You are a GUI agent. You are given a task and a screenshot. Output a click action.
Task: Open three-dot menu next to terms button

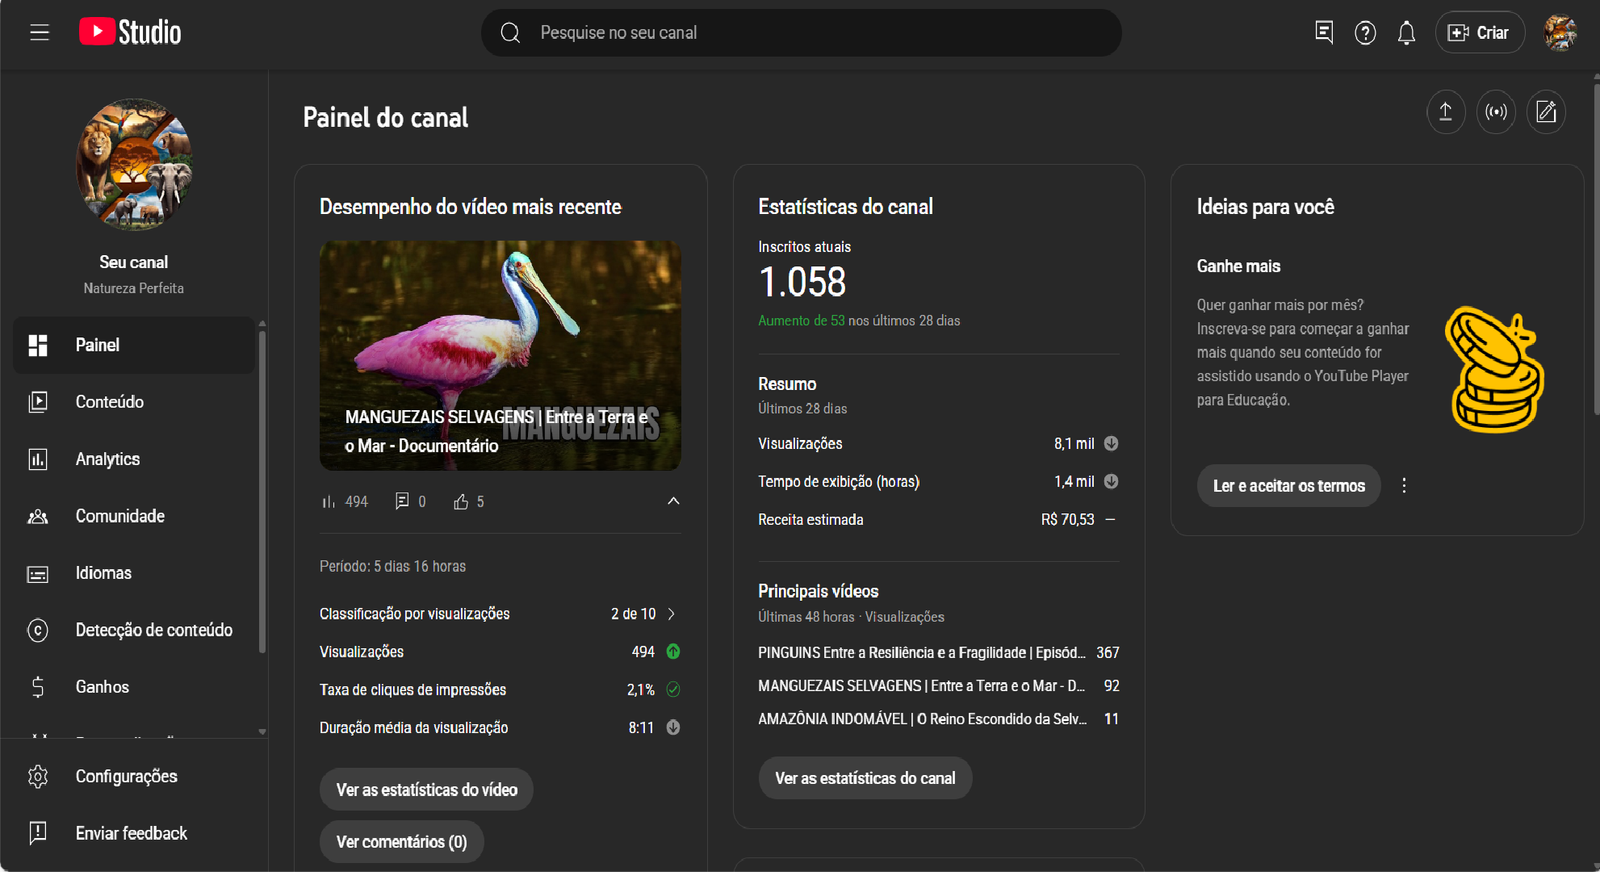(x=1404, y=486)
